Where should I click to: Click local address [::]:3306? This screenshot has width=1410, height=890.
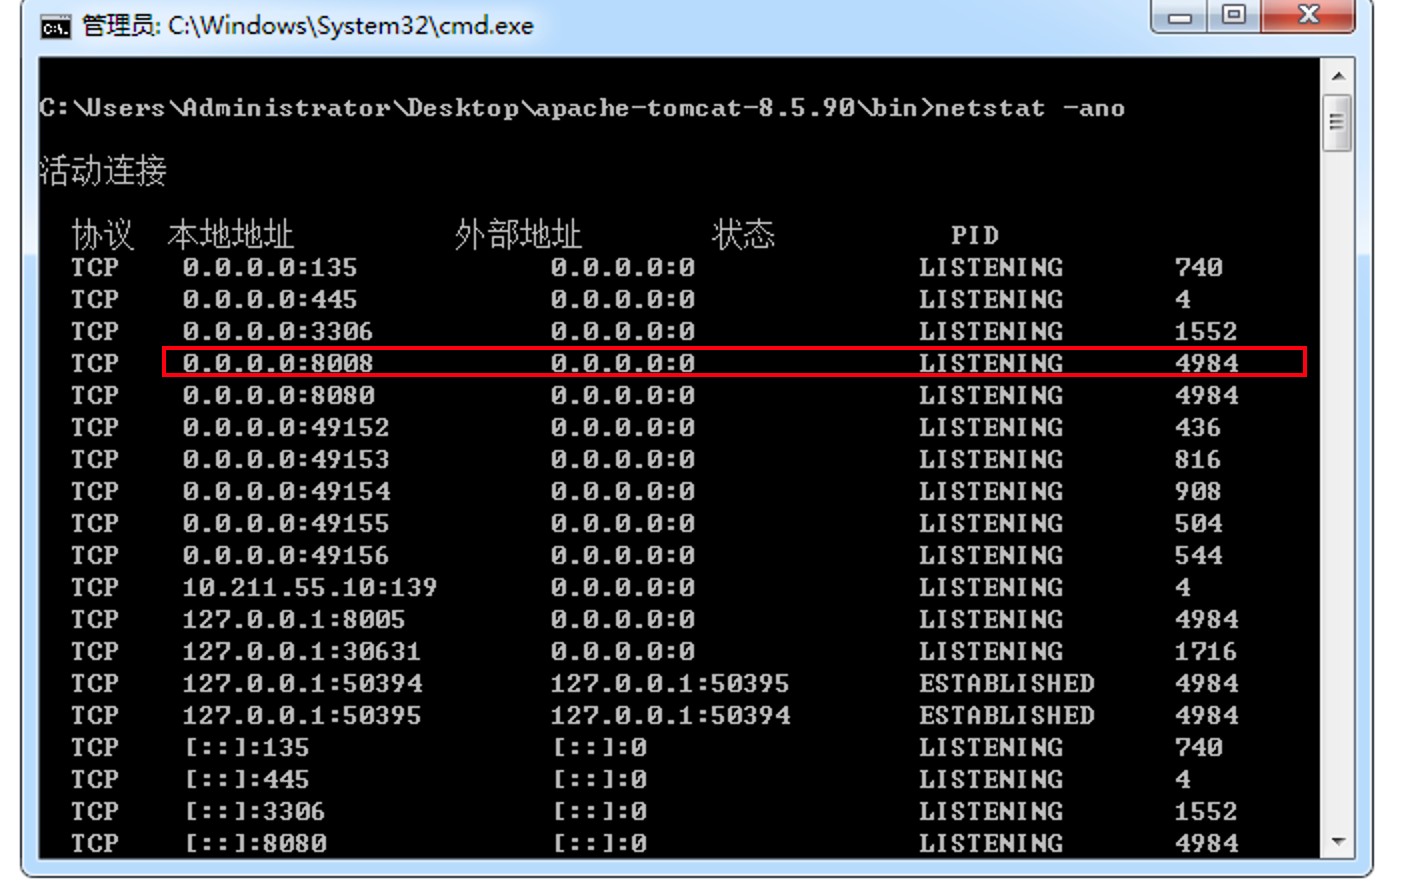255,812
